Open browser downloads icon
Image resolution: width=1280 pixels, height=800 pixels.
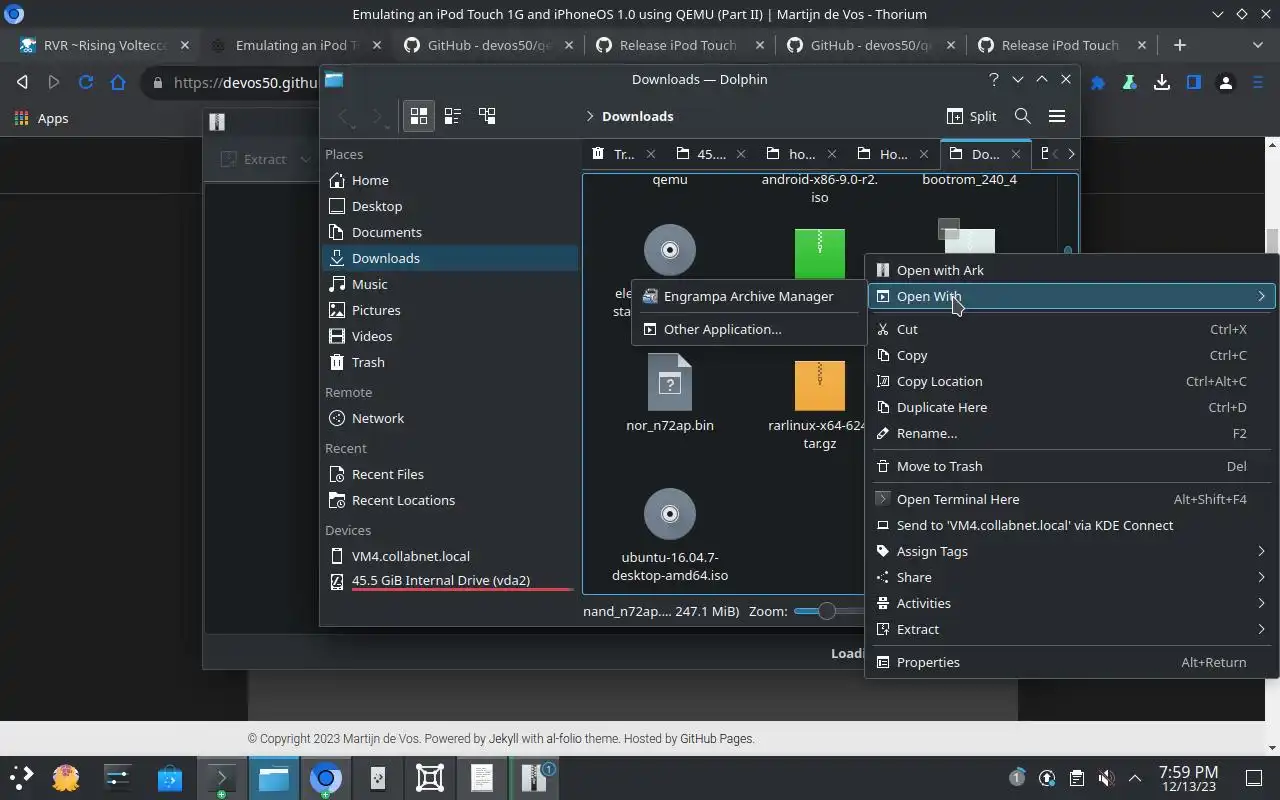1162,83
